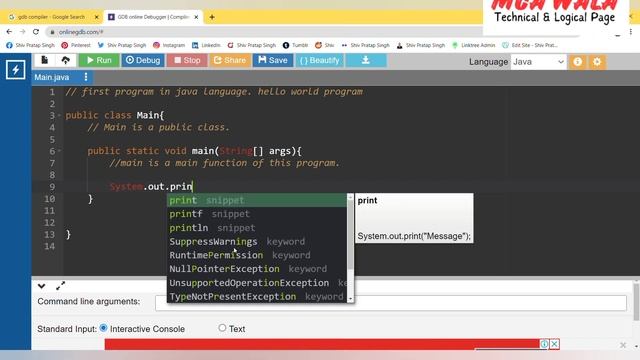This screenshot has width=640, height=360.
Task: Select the Interactive Console radio button
Action: 103,328
